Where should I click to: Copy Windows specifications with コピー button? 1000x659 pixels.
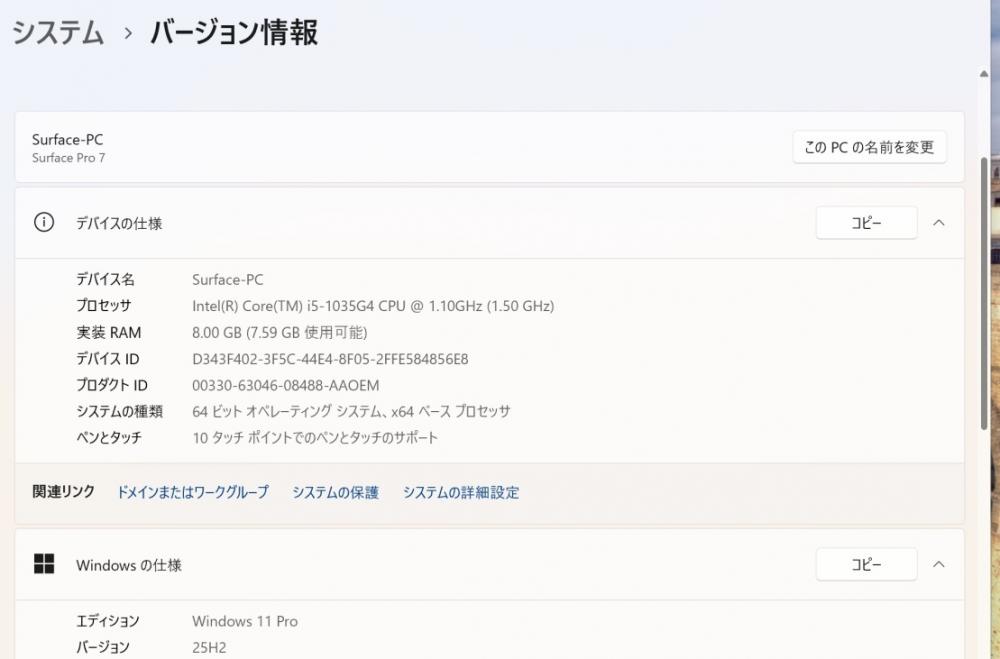867,564
